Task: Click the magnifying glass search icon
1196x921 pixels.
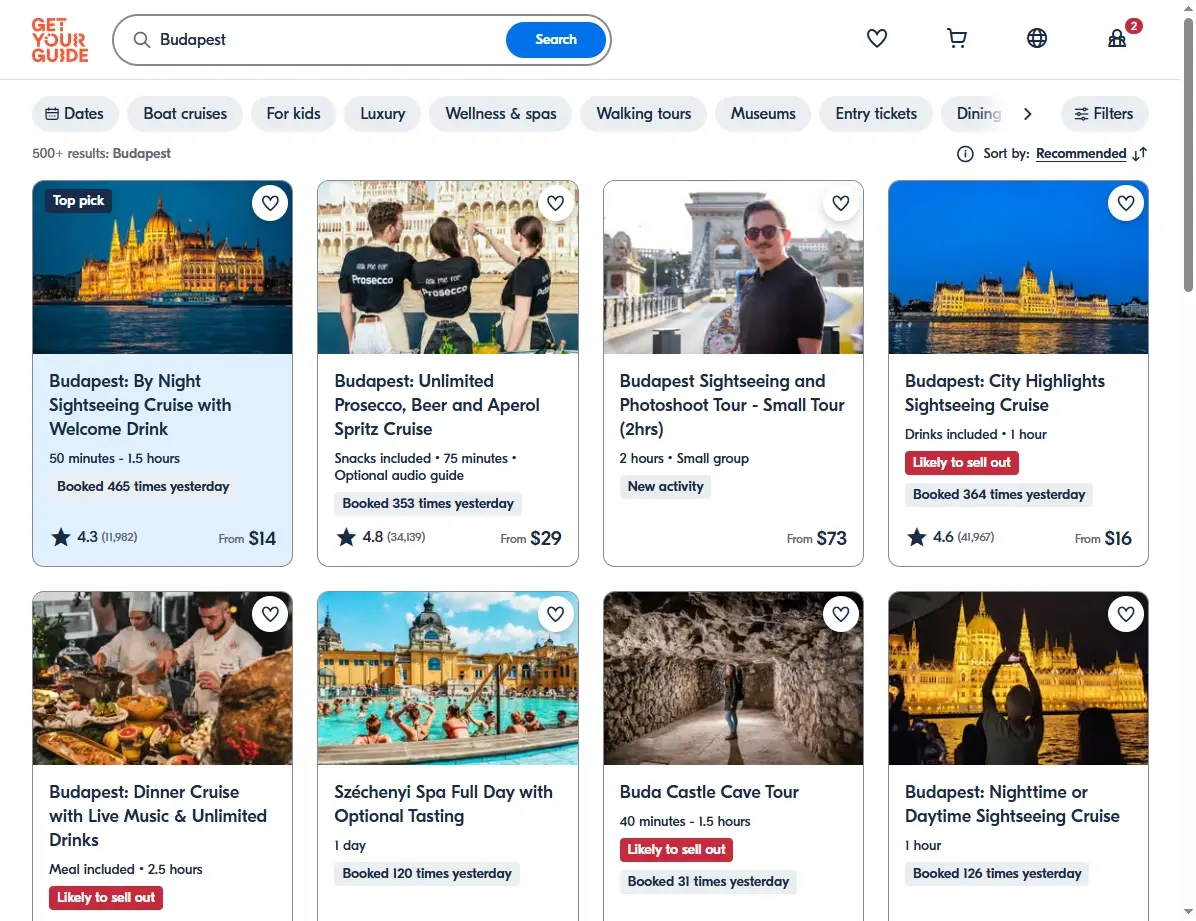Action: pos(142,40)
